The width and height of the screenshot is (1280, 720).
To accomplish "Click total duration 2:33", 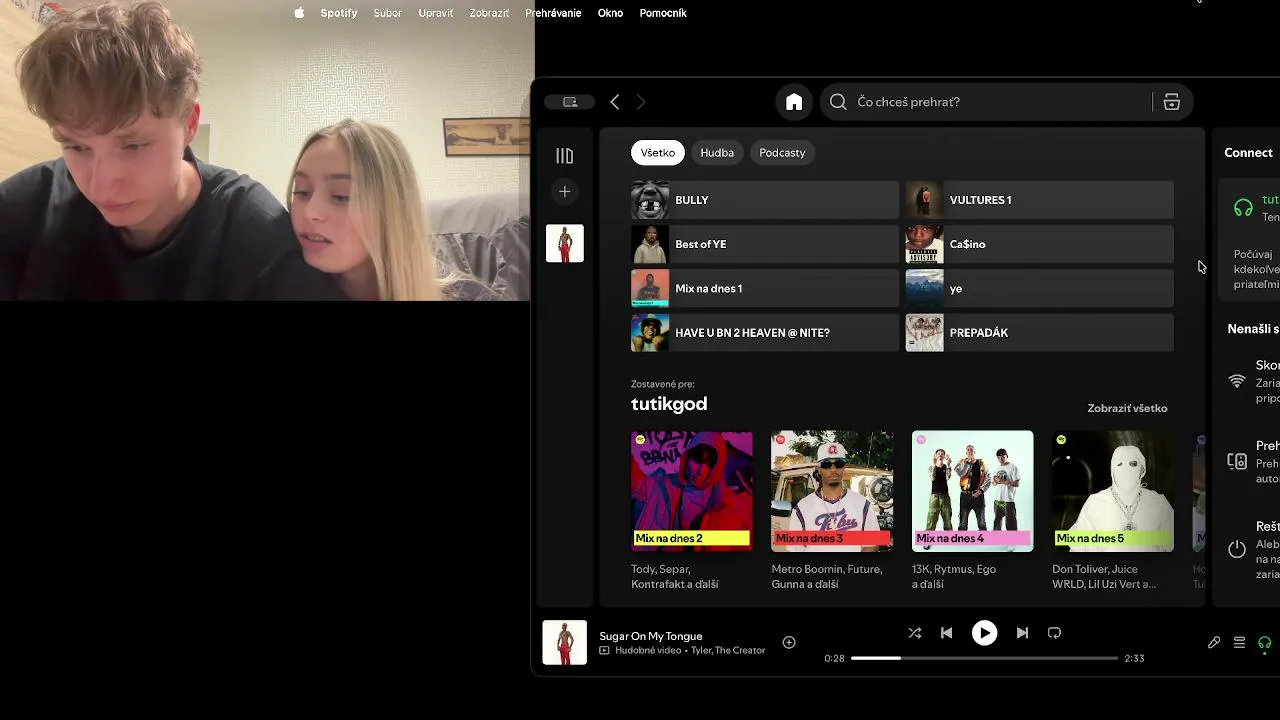I will (1134, 658).
